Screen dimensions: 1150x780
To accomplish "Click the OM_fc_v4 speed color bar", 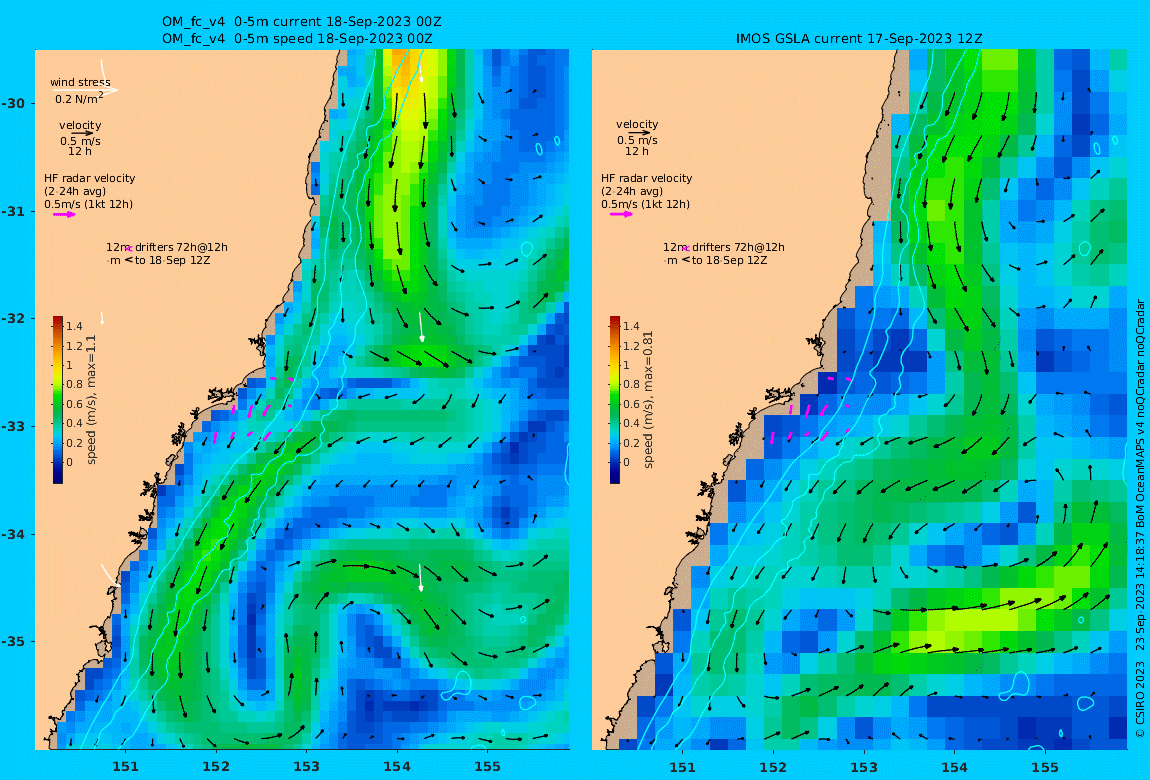I will [x=58, y=400].
